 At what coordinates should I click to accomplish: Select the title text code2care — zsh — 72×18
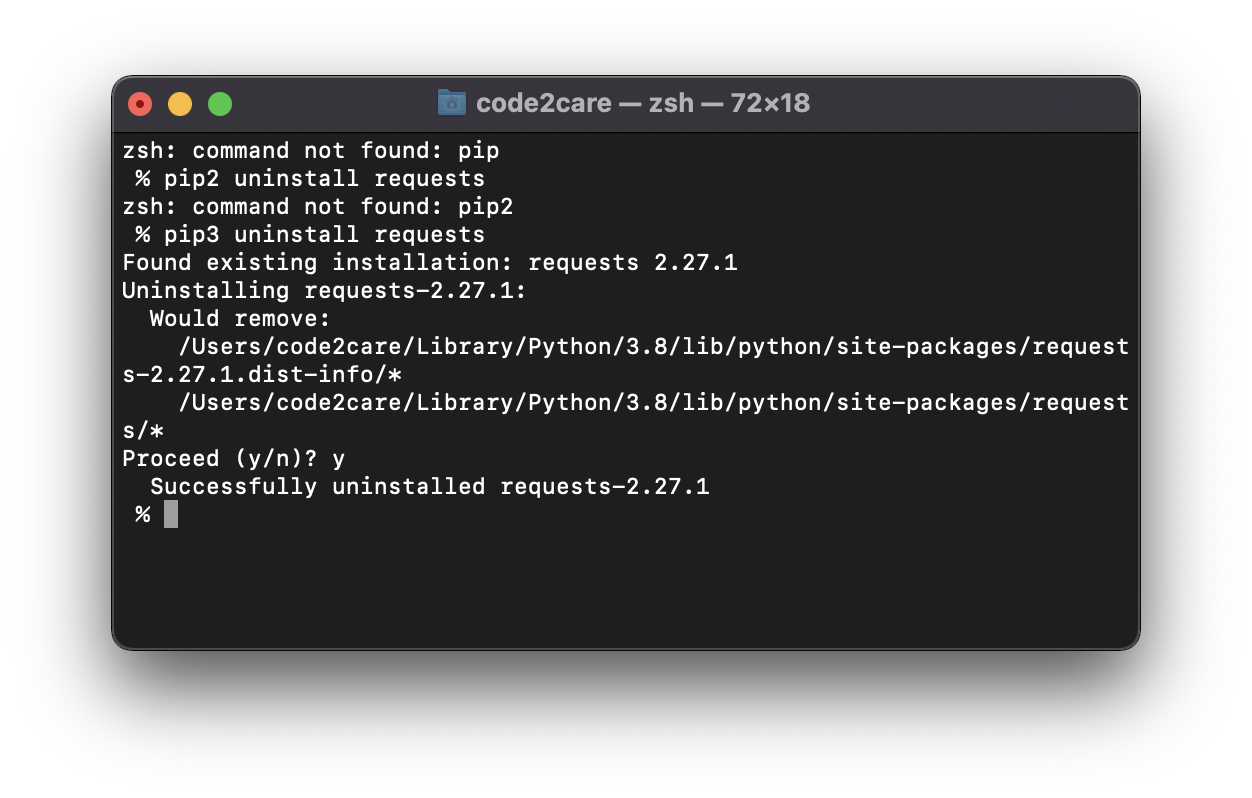[645, 103]
